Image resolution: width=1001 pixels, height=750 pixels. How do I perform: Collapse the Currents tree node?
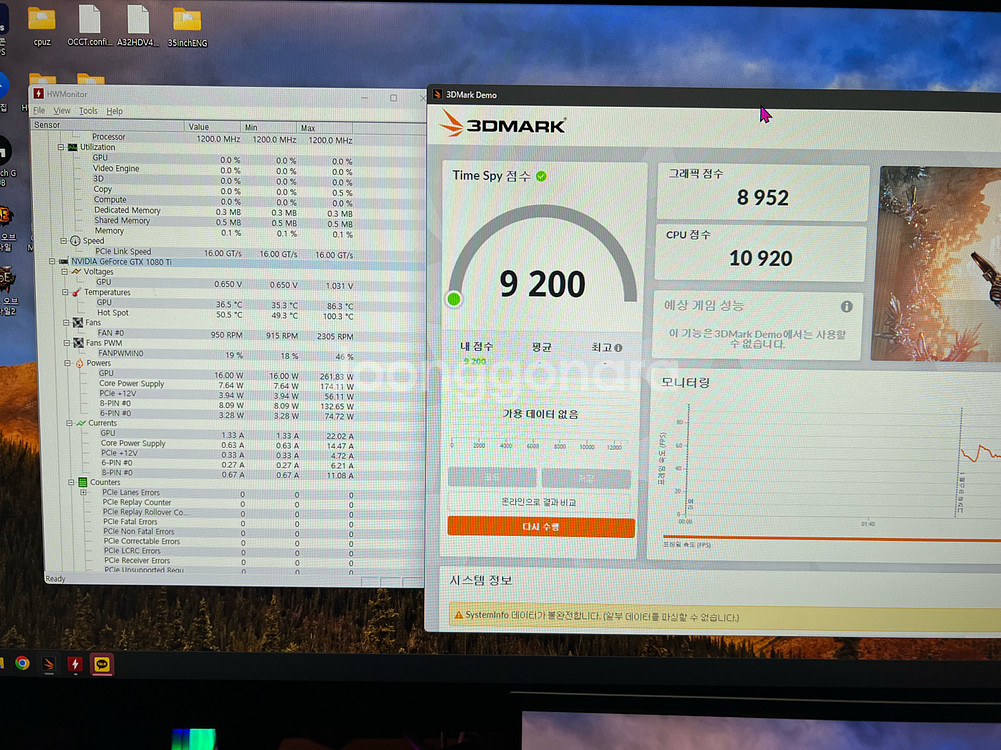pyautogui.click(x=69, y=423)
